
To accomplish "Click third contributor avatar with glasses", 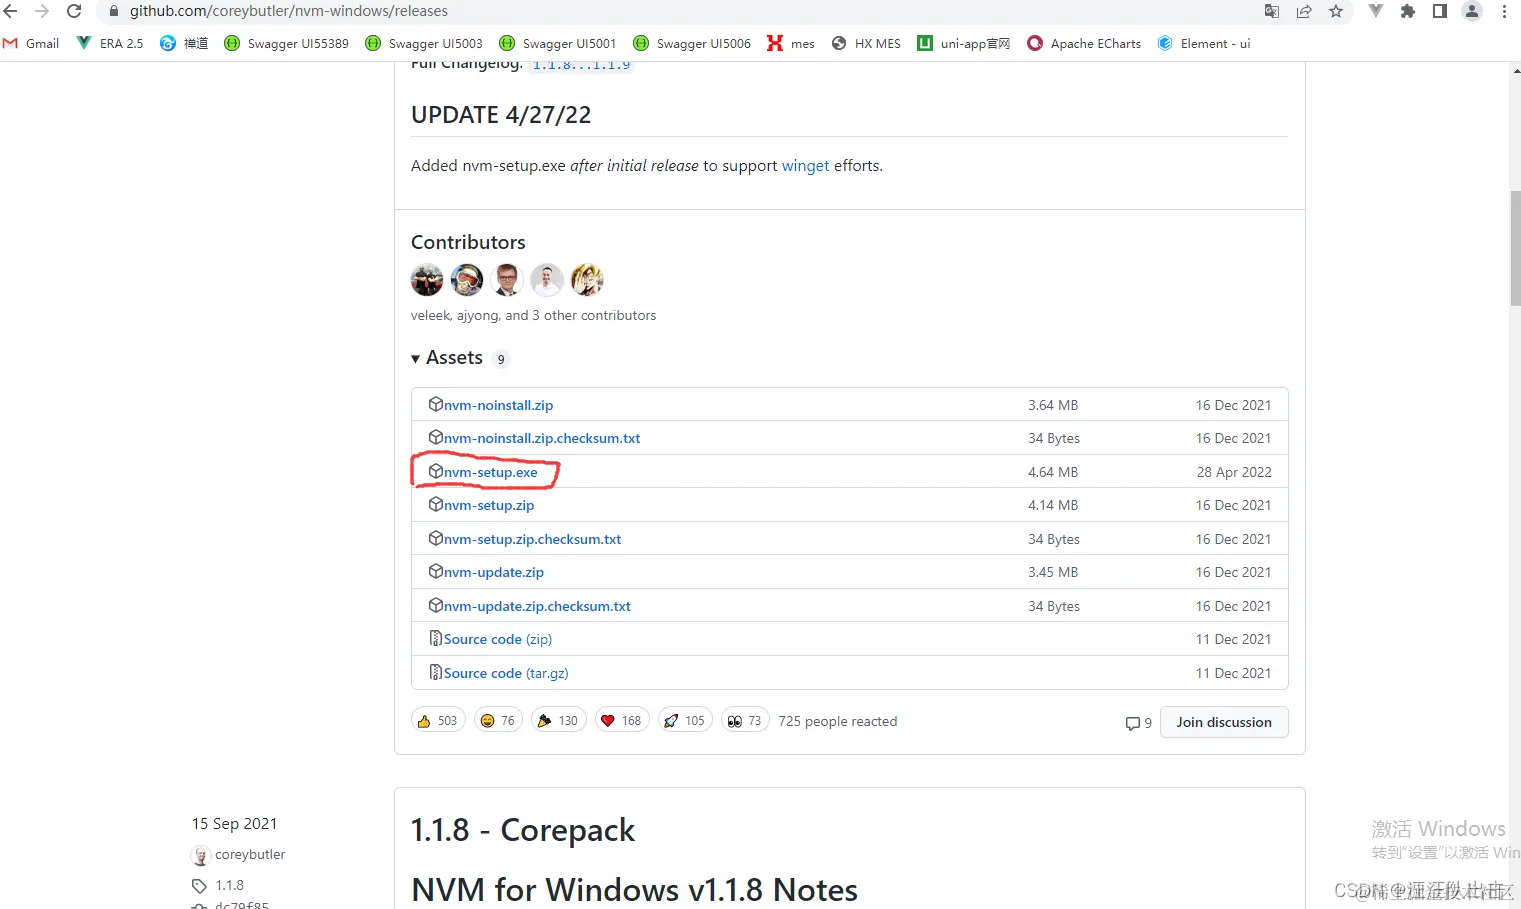I will click(507, 280).
